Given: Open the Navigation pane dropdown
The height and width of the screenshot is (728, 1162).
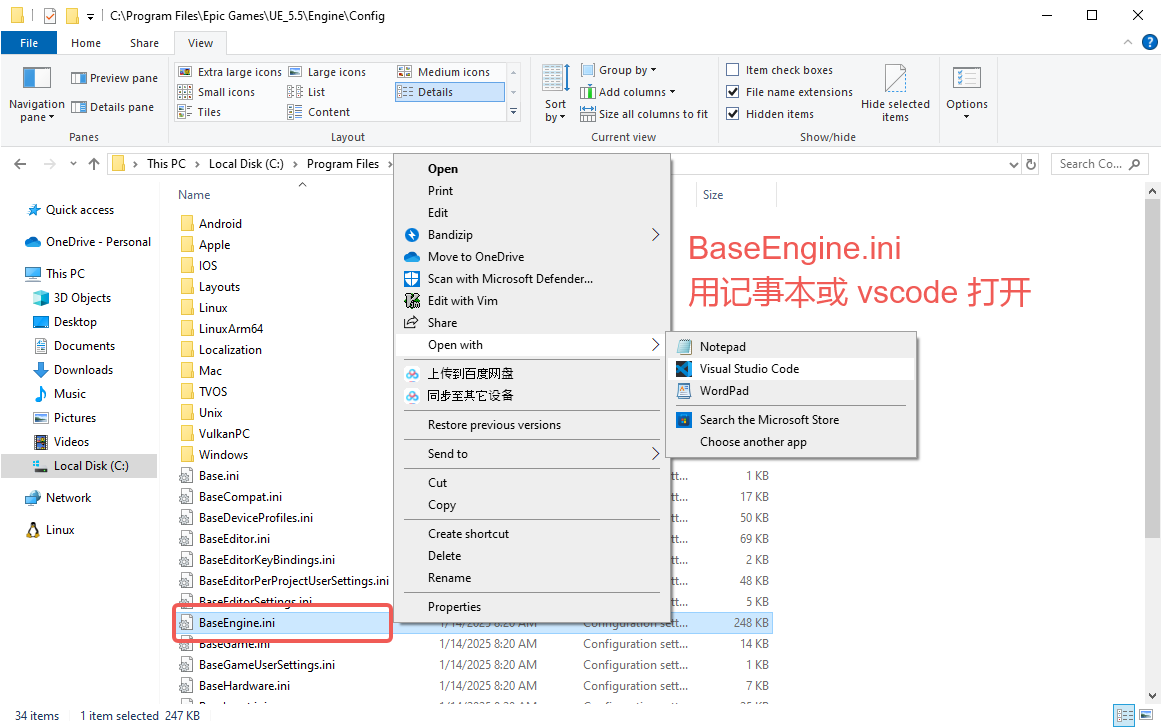Looking at the screenshot, I should click(36, 94).
